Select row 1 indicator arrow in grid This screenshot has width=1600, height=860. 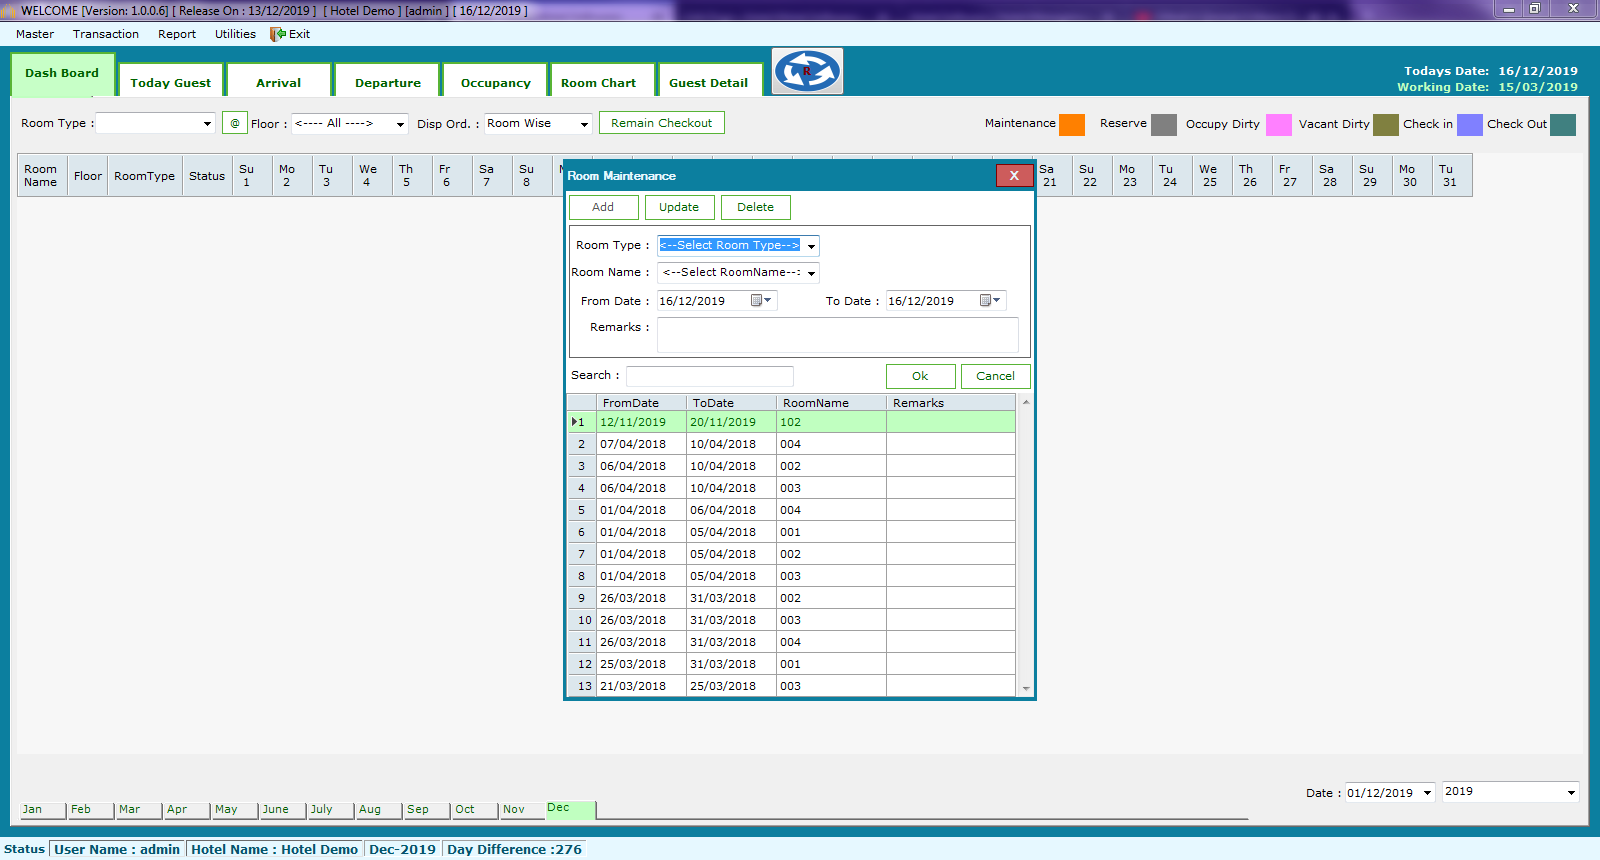(575, 422)
